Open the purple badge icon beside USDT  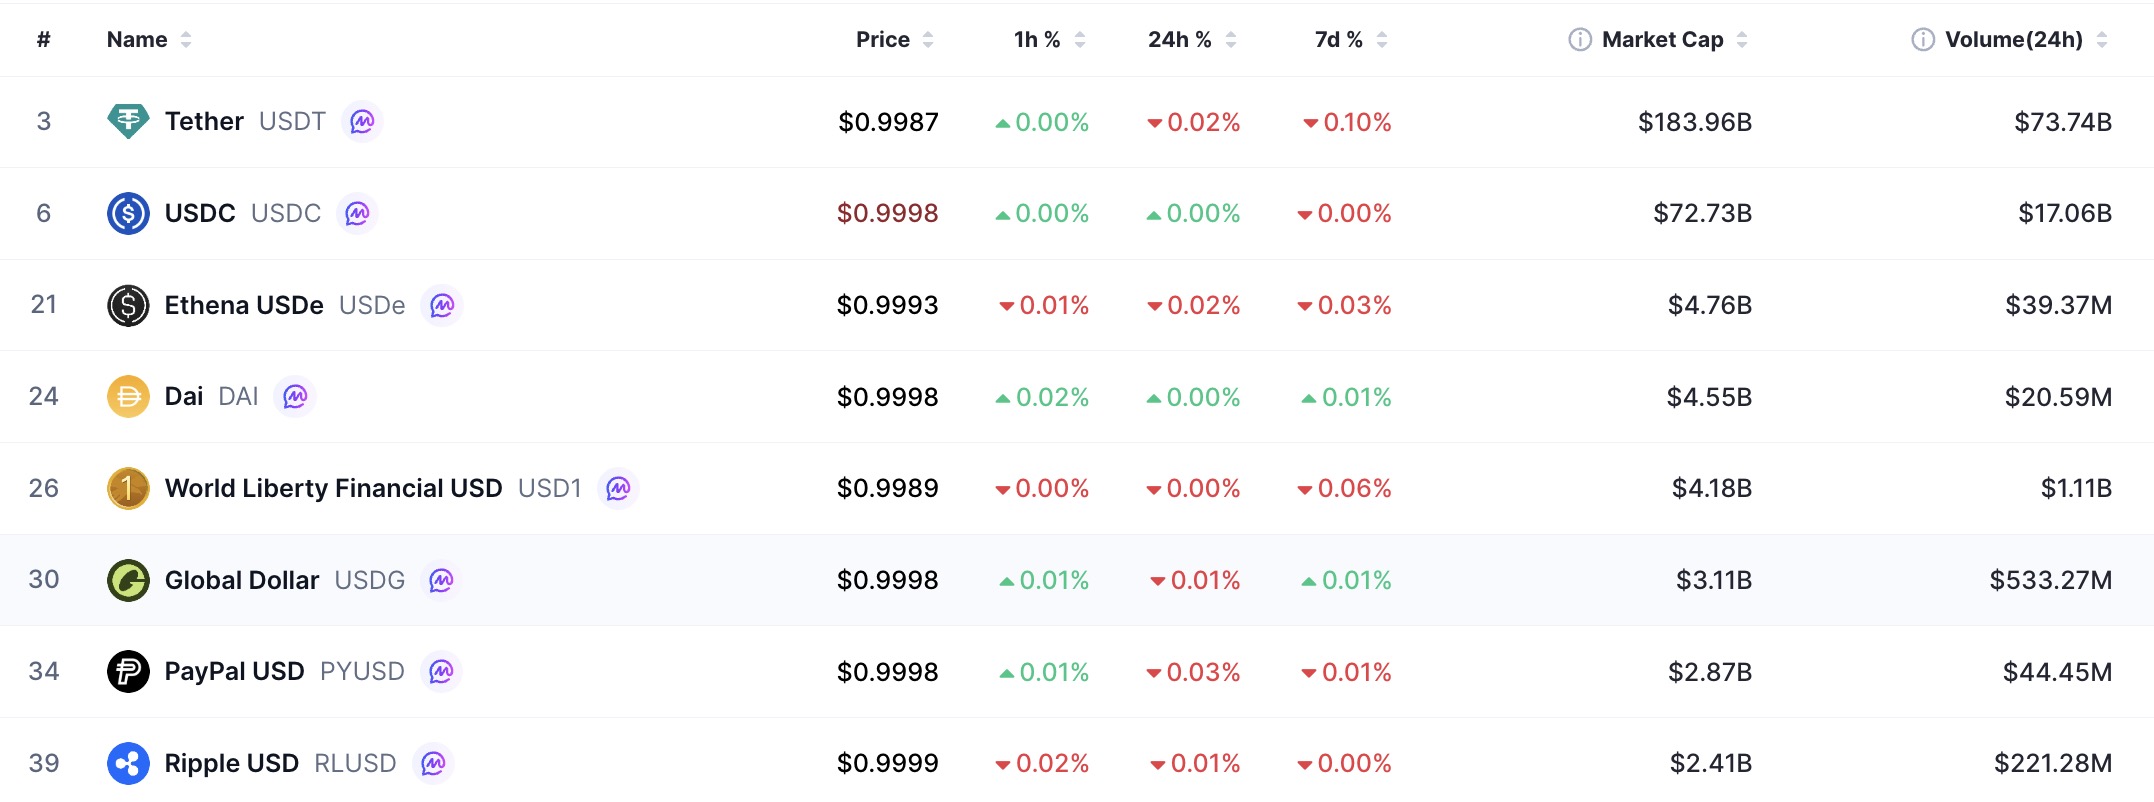(362, 122)
